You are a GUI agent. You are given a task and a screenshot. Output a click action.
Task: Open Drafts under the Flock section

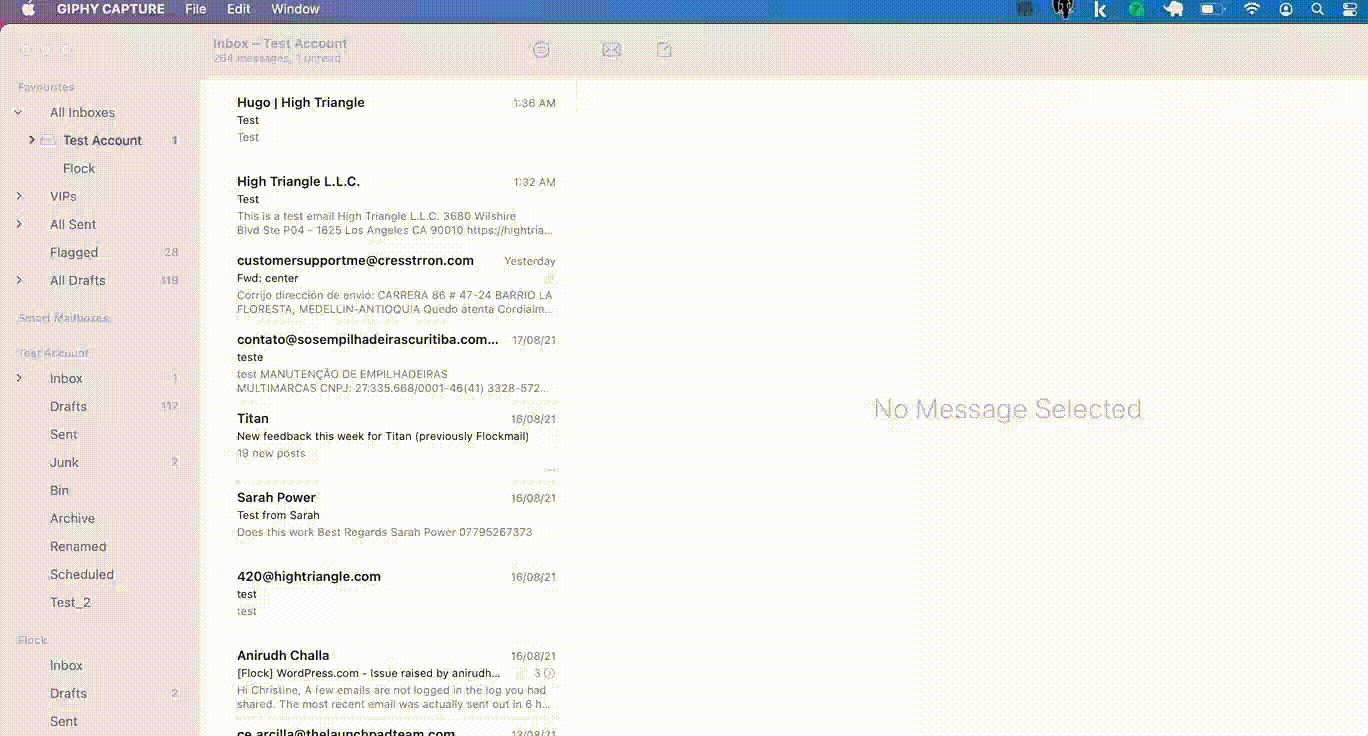pyautogui.click(x=68, y=694)
